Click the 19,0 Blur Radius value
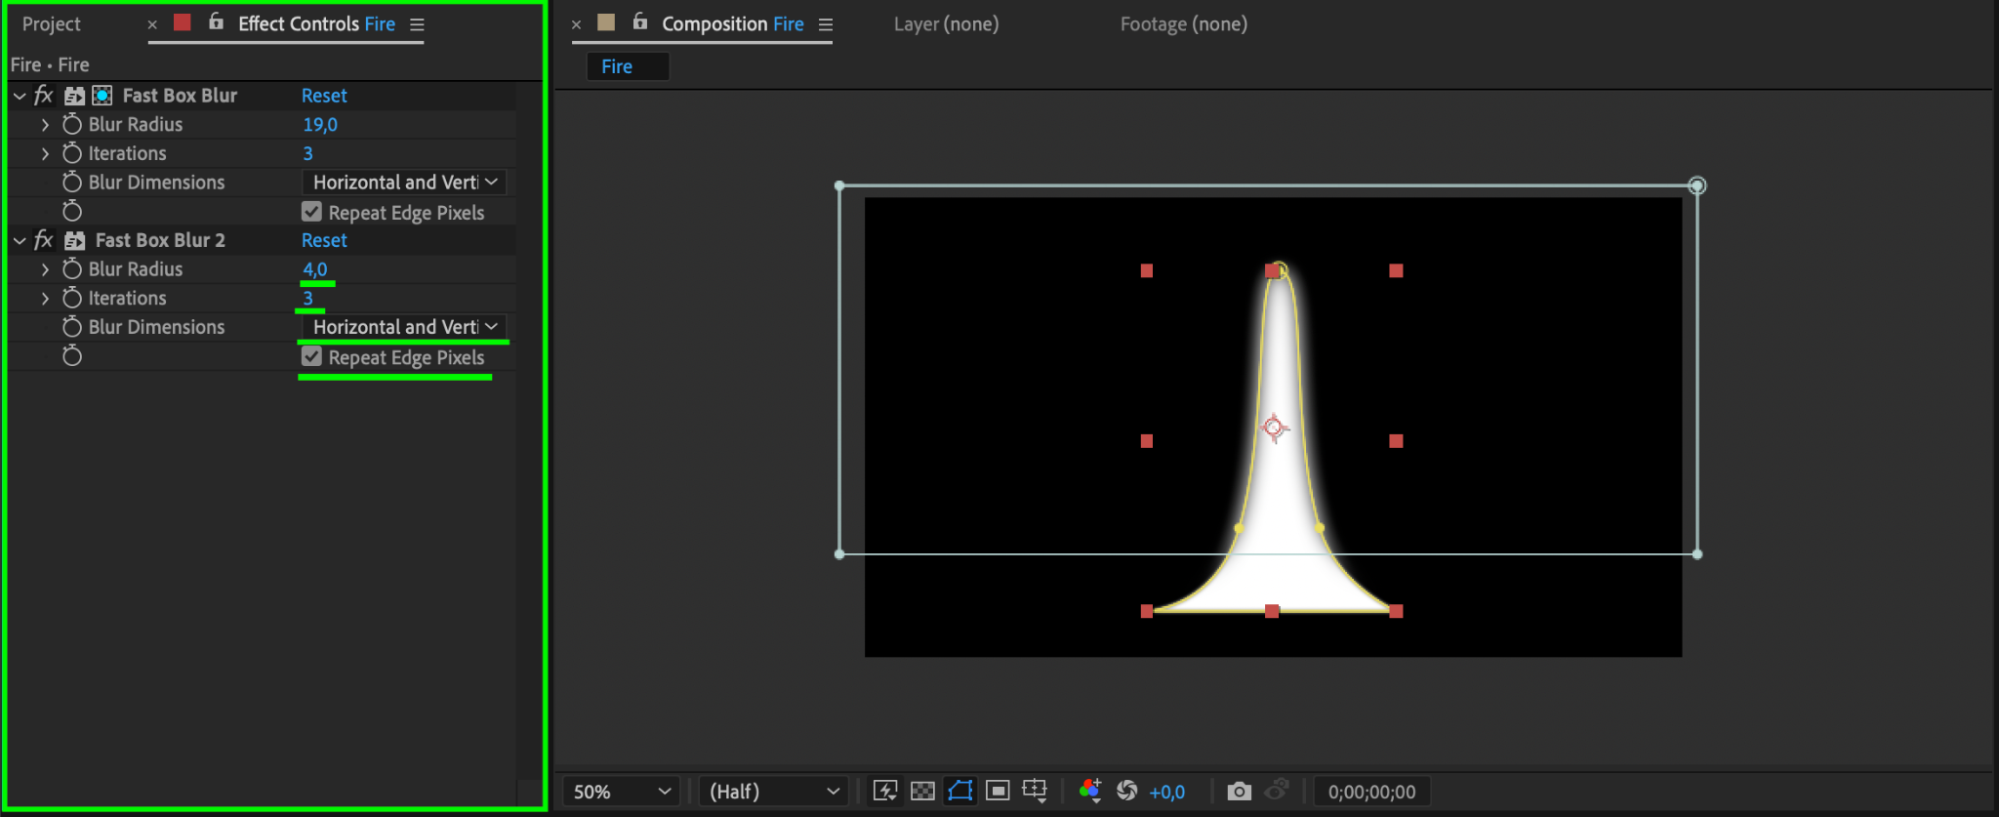The image size is (1999, 817). click(x=320, y=125)
